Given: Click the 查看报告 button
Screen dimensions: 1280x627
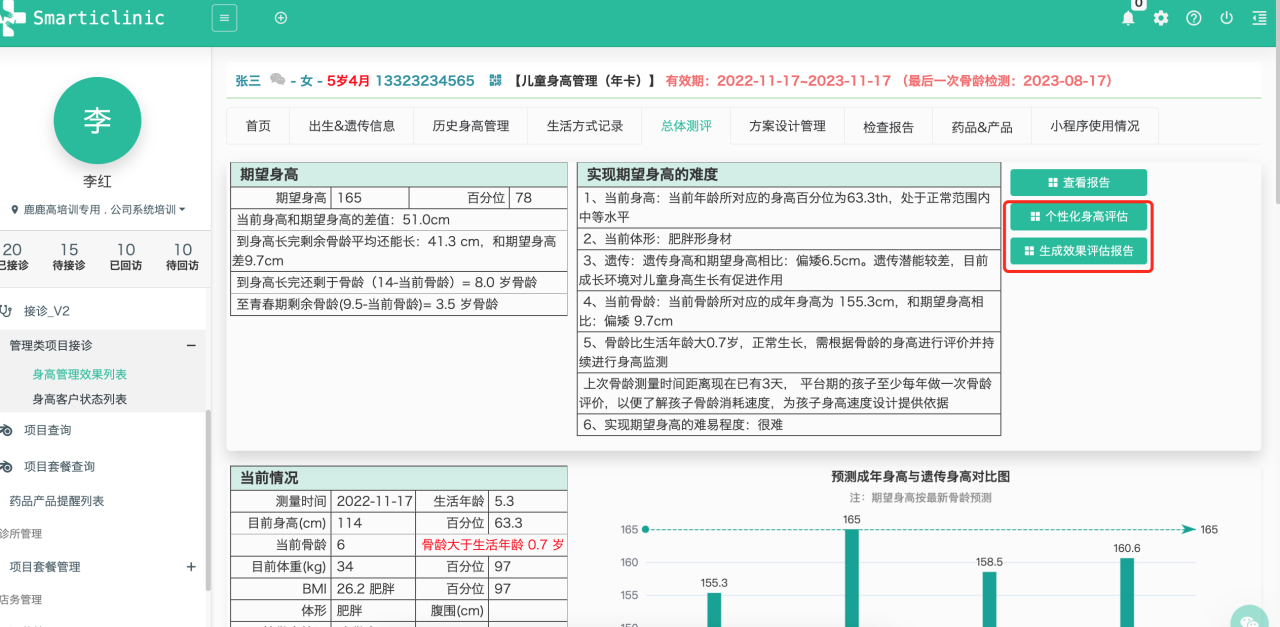Looking at the screenshot, I should coord(1078,183).
